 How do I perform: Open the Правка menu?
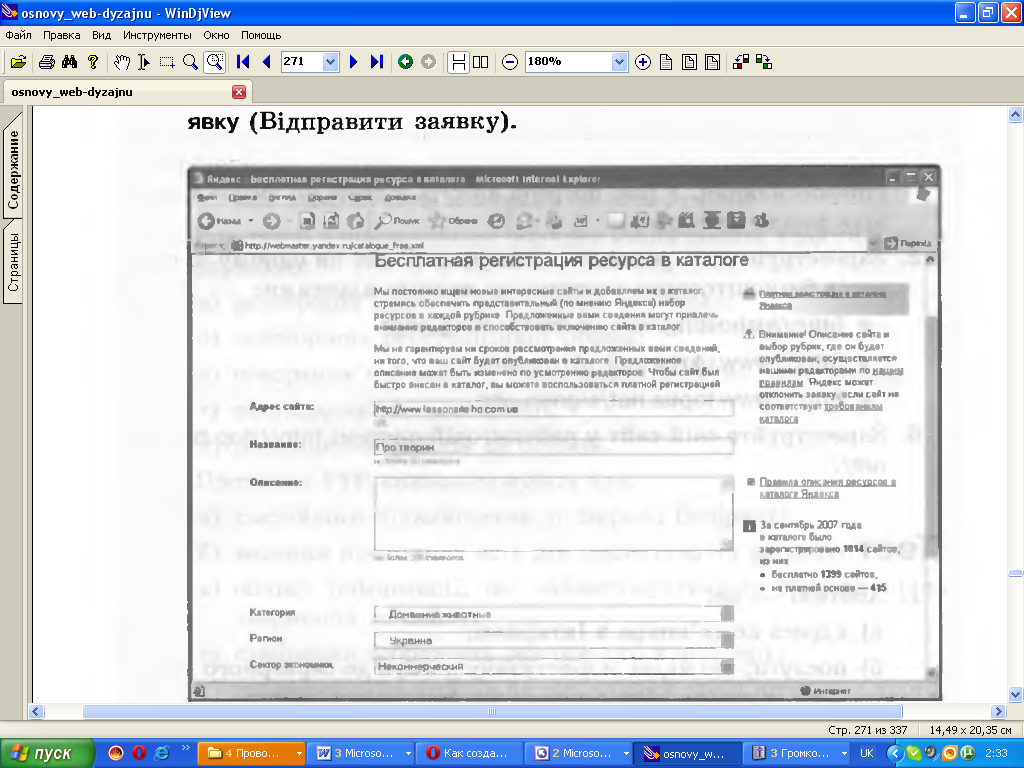pyautogui.click(x=61, y=35)
